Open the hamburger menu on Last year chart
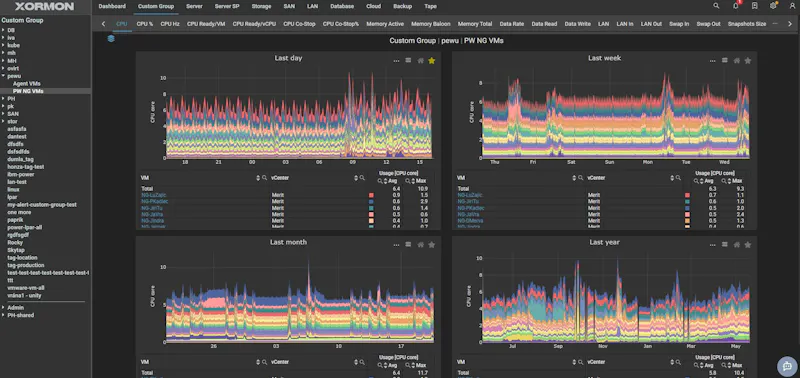The height and width of the screenshot is (378, 800). [724, 244]
